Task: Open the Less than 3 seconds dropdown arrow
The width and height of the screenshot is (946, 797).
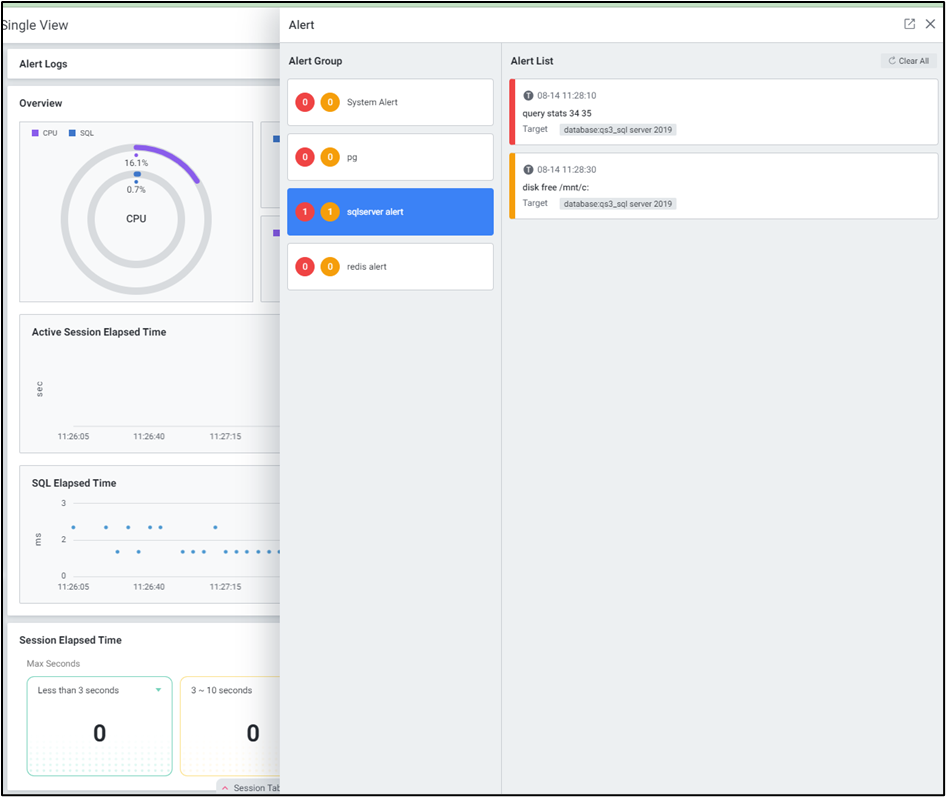Action: [x=158, y=690]
